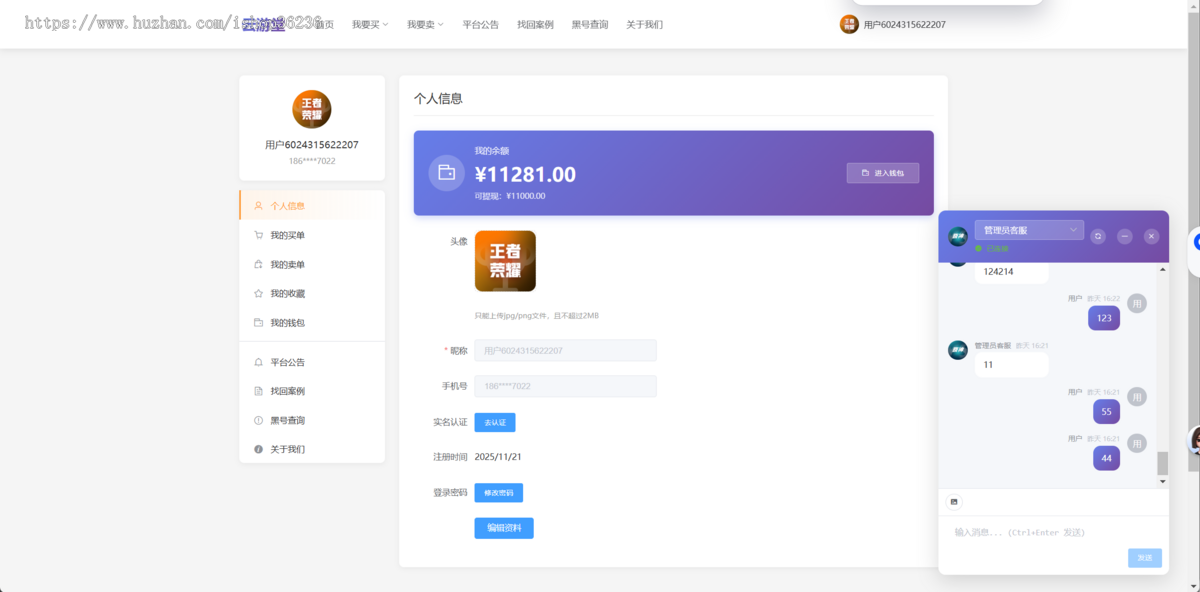Click the chat message bubble 11
The height and width of the screenshot is (592, 1200).
point(1011,365)
